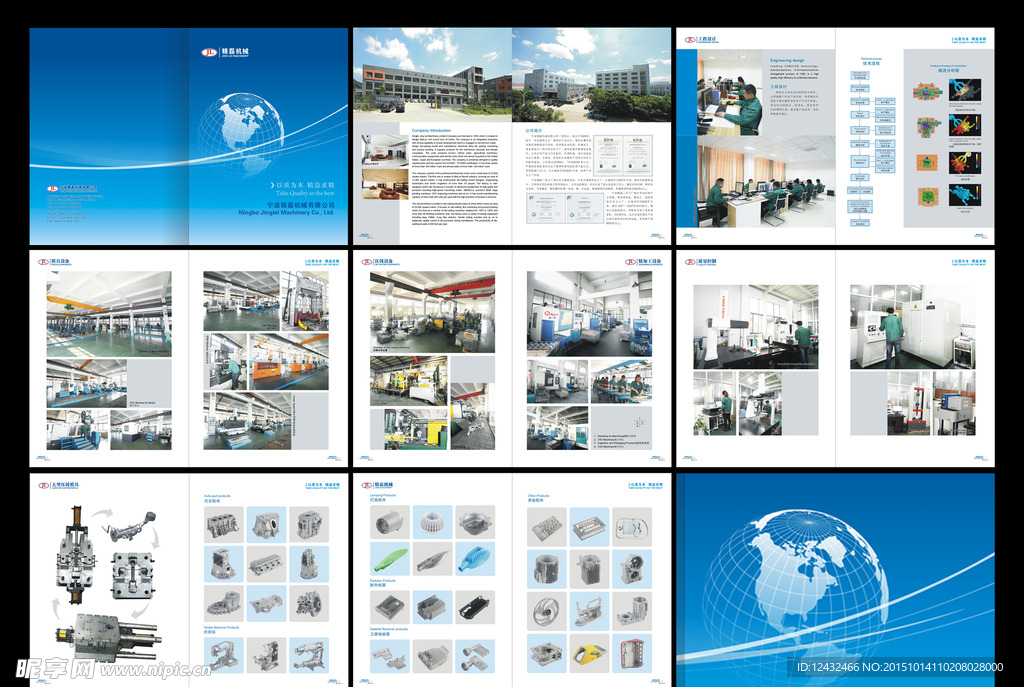Select the black radiator product image
The width and height of the screenshot is (1024, 687).
(475, 608)
